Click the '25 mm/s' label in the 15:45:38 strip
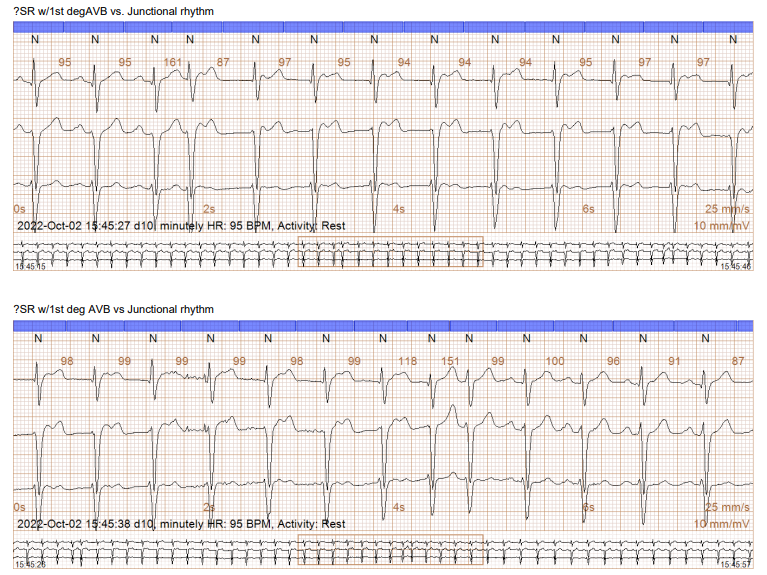 point(727,507)
